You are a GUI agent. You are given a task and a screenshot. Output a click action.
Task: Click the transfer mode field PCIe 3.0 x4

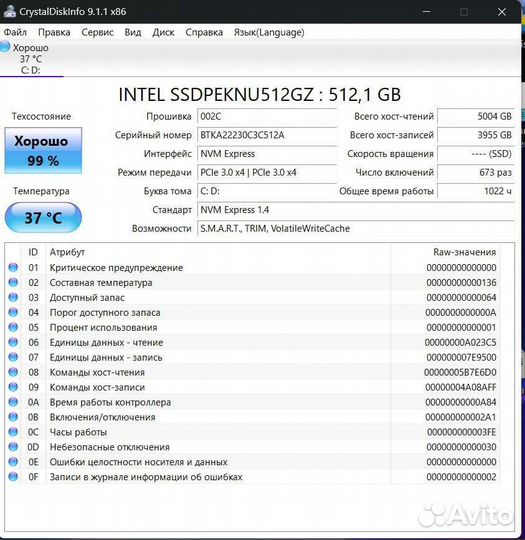[267, 172]
